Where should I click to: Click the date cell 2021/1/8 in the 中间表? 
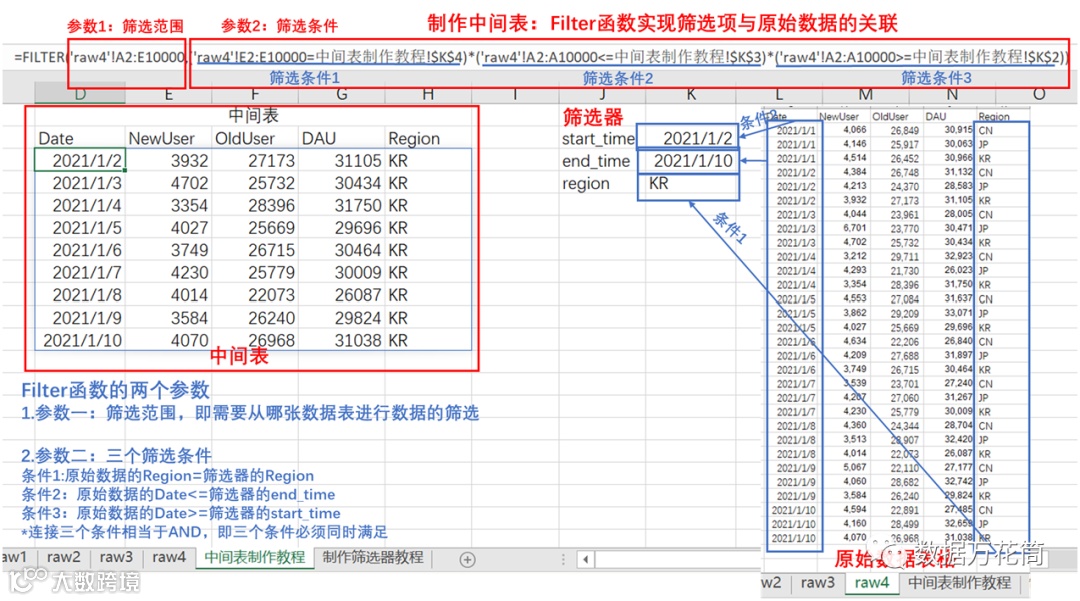tap(80, 295)
